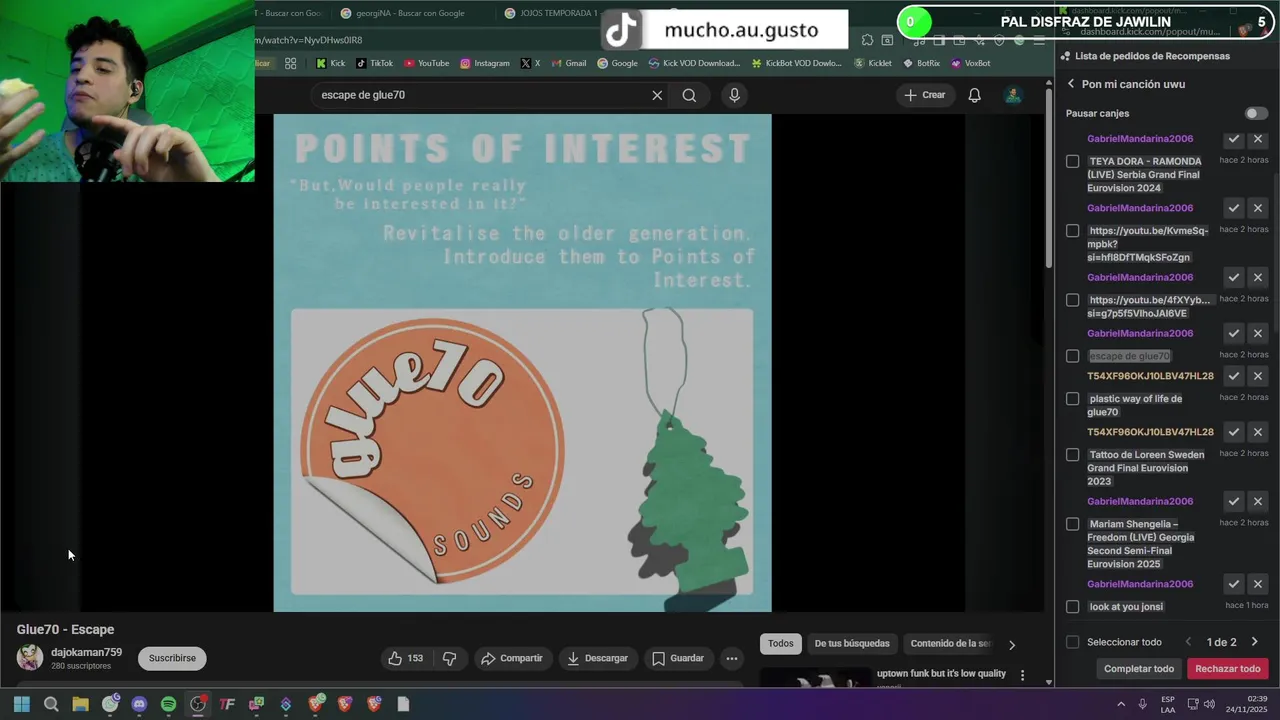Check the 'escape de glue70' request box

coord(1073,356)
